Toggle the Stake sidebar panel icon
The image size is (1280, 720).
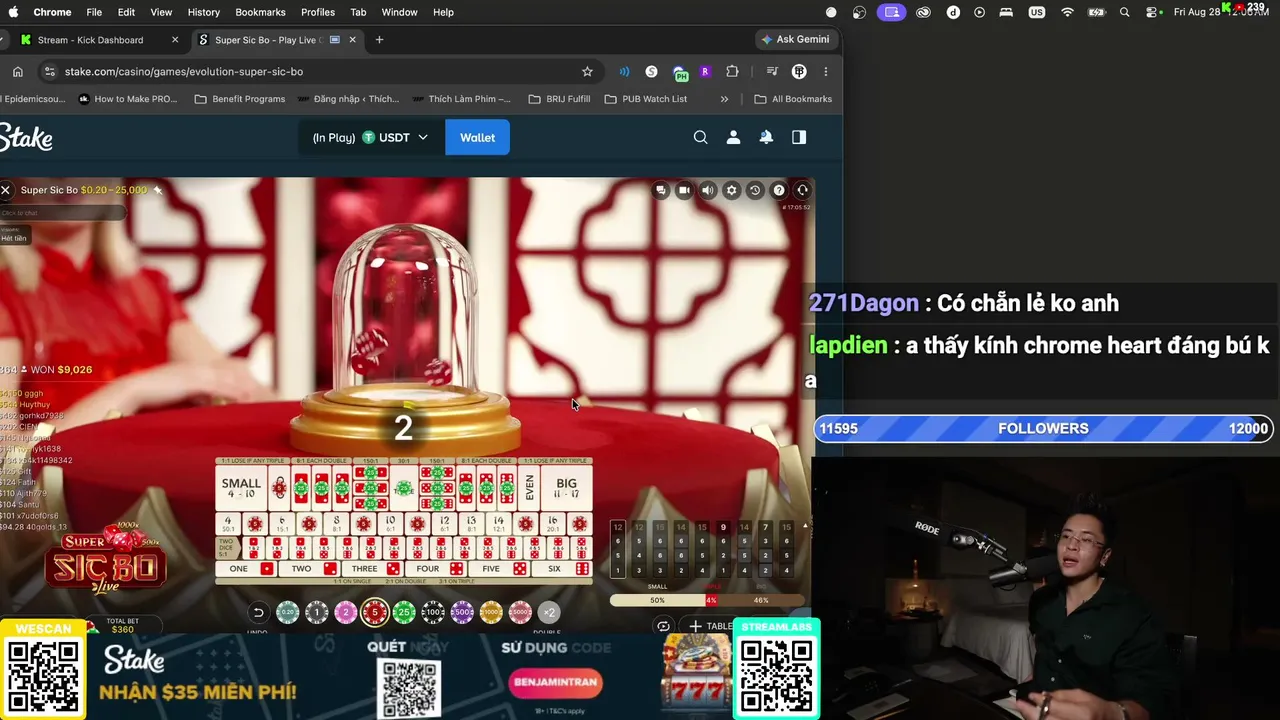tap(799, 138)
